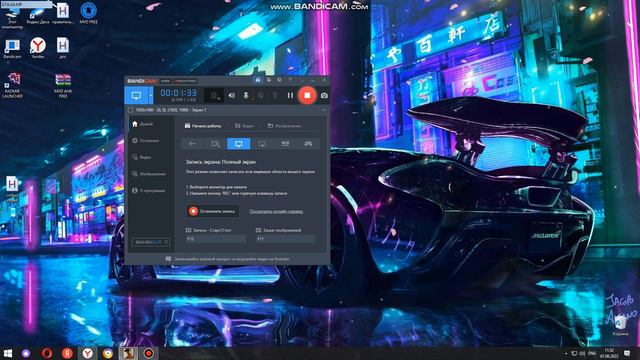Open the clock and date in the taskbar

pyautogui.click(x=609, y=353)
